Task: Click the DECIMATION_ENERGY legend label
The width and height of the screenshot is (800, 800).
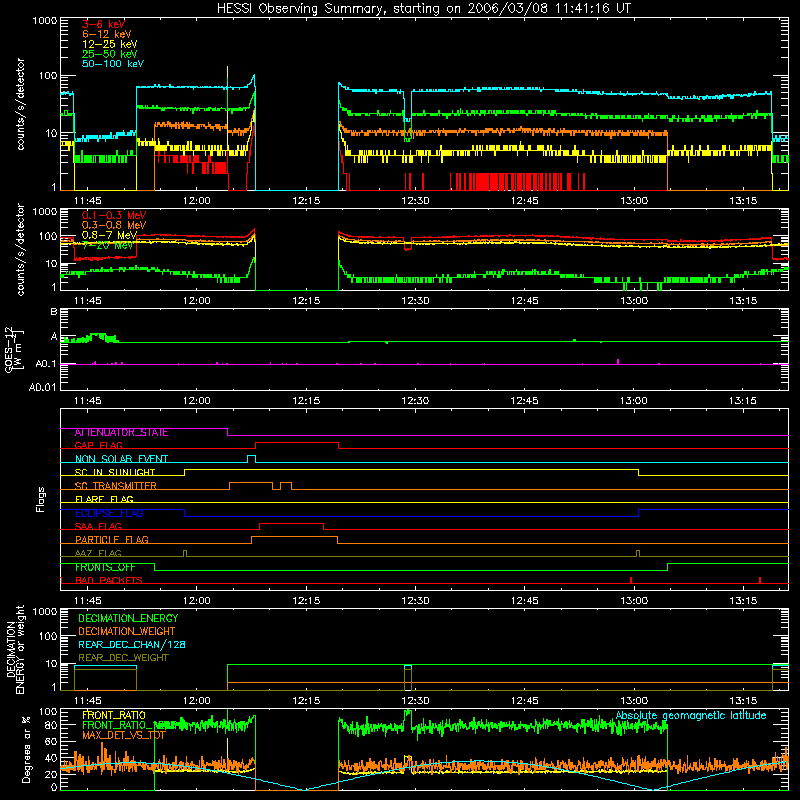Action: point(128,618)
